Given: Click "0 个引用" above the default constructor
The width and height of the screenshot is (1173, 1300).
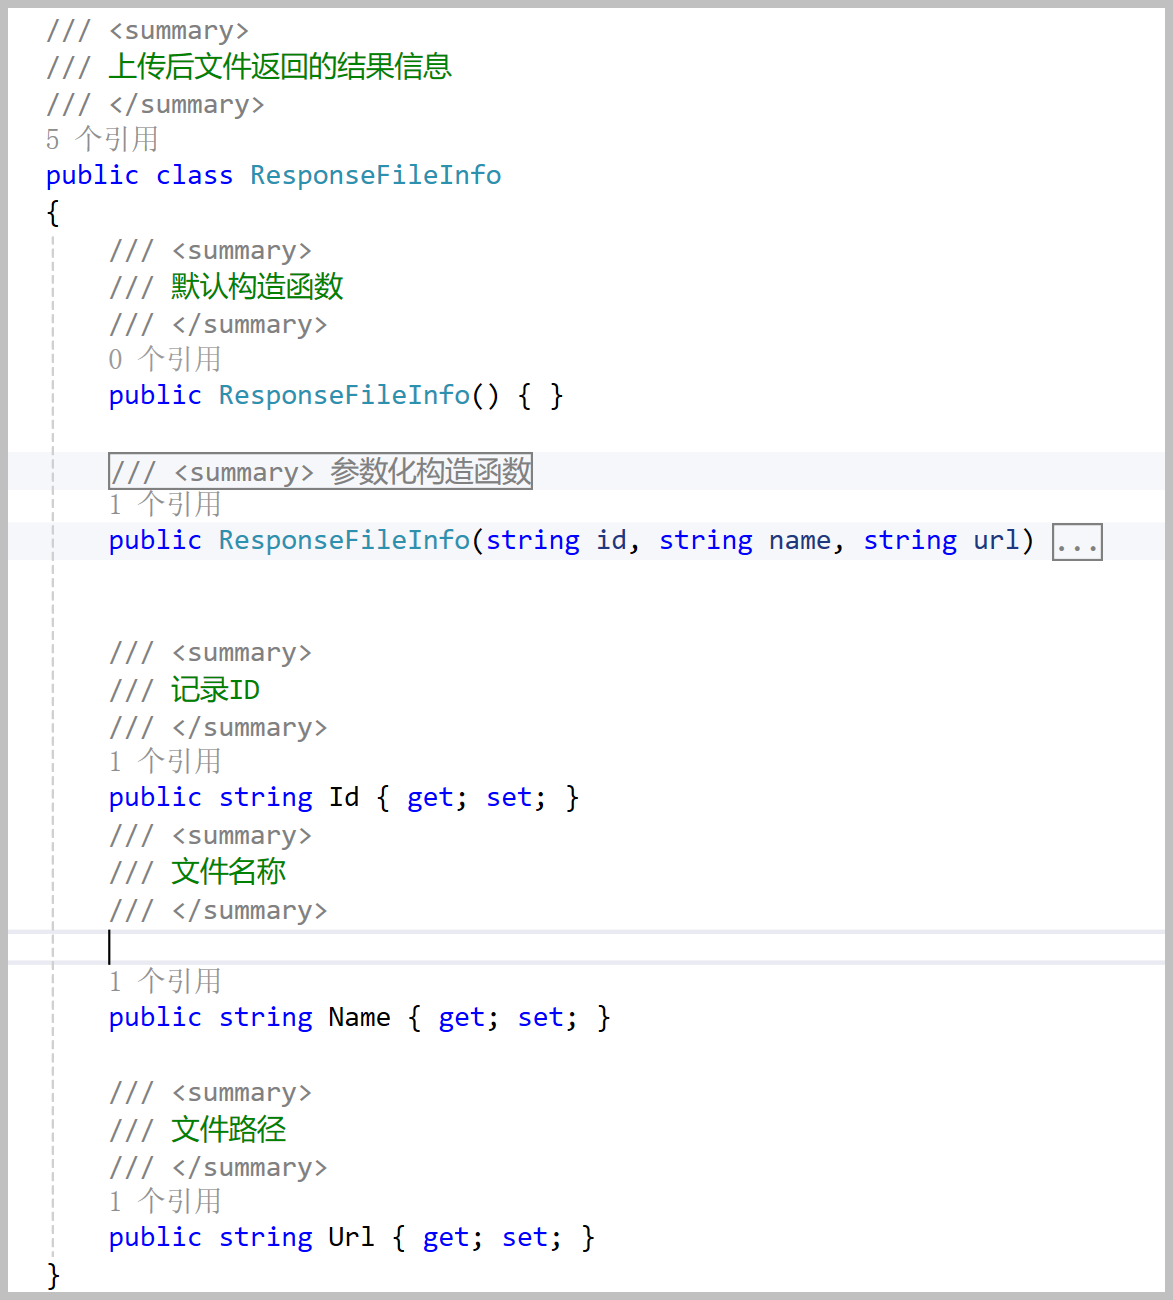Looking at the screenshot, I should click(165, 359).
